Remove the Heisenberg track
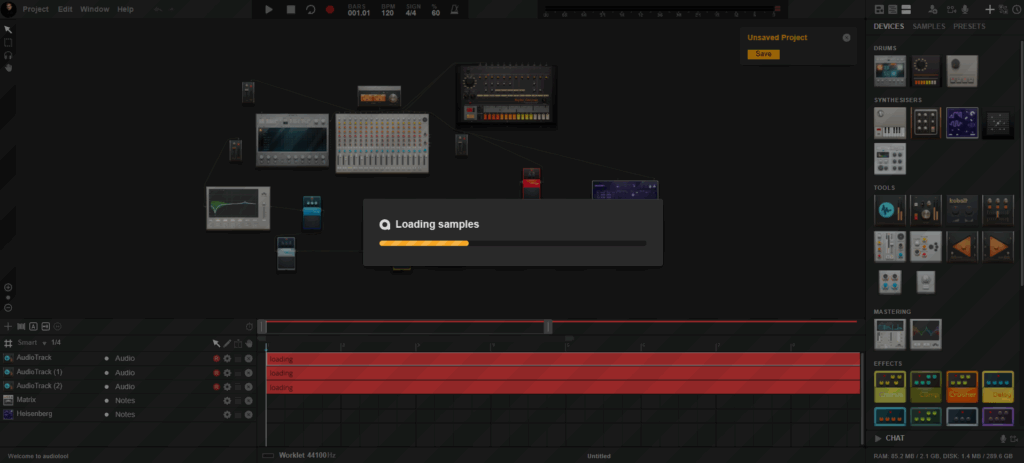The width and height of the screenshot is (1024, 463). point(248,415)
